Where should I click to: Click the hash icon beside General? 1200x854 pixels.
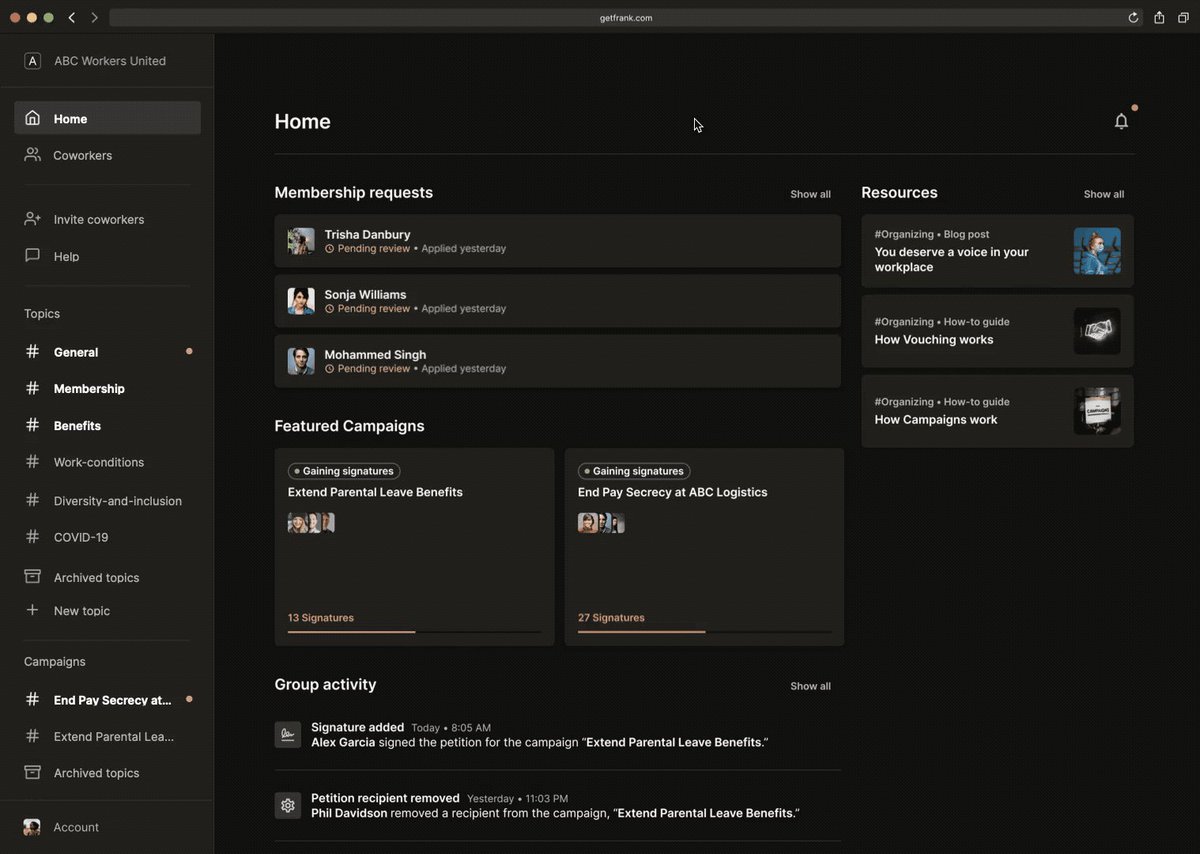33,352
